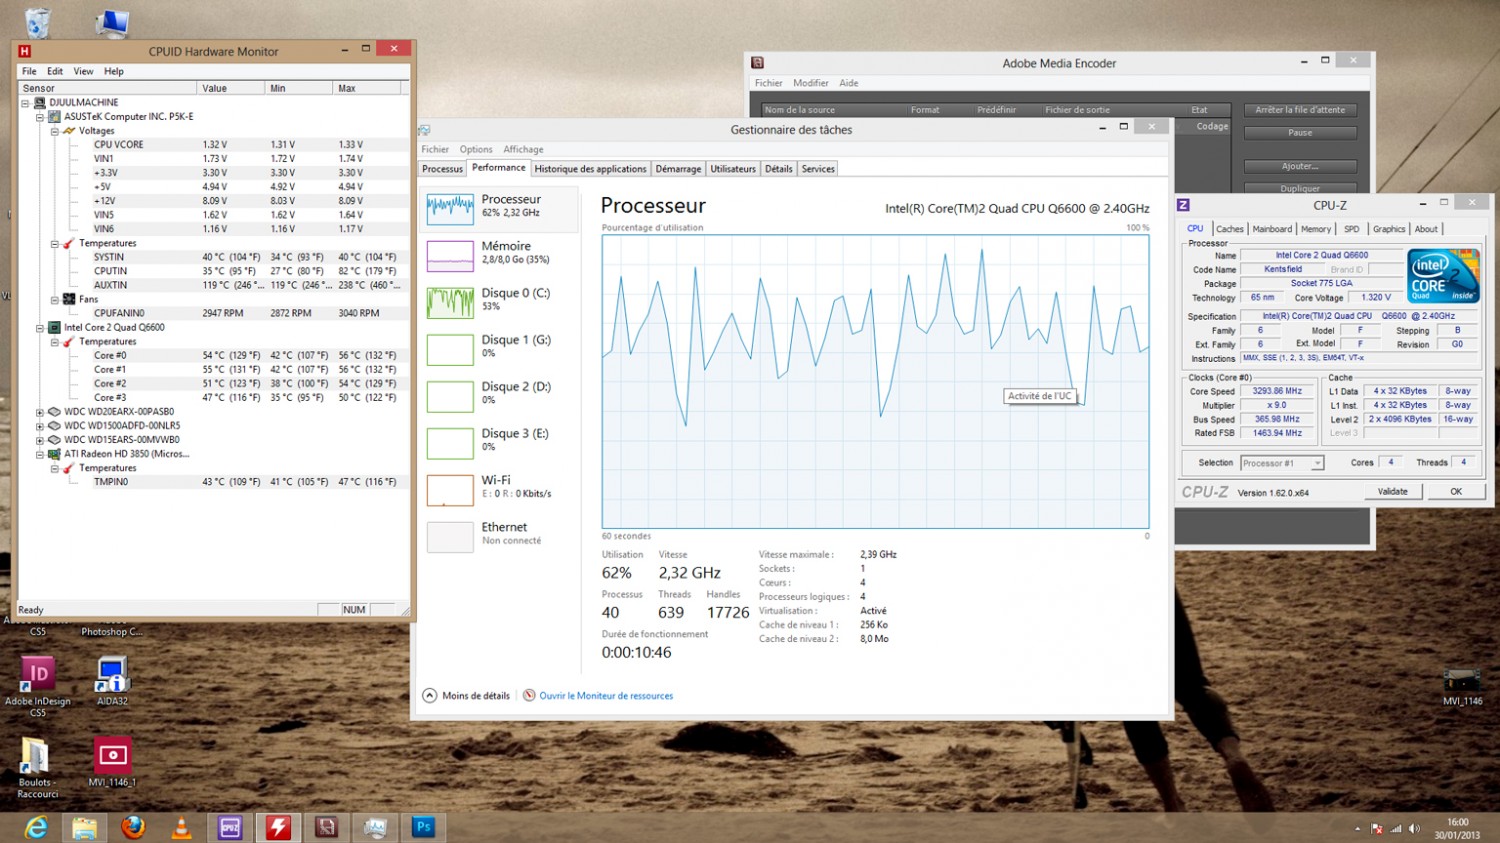Launch VLC media player from taskbar
The image size is (1500, 843).
(x=181, y=827)
